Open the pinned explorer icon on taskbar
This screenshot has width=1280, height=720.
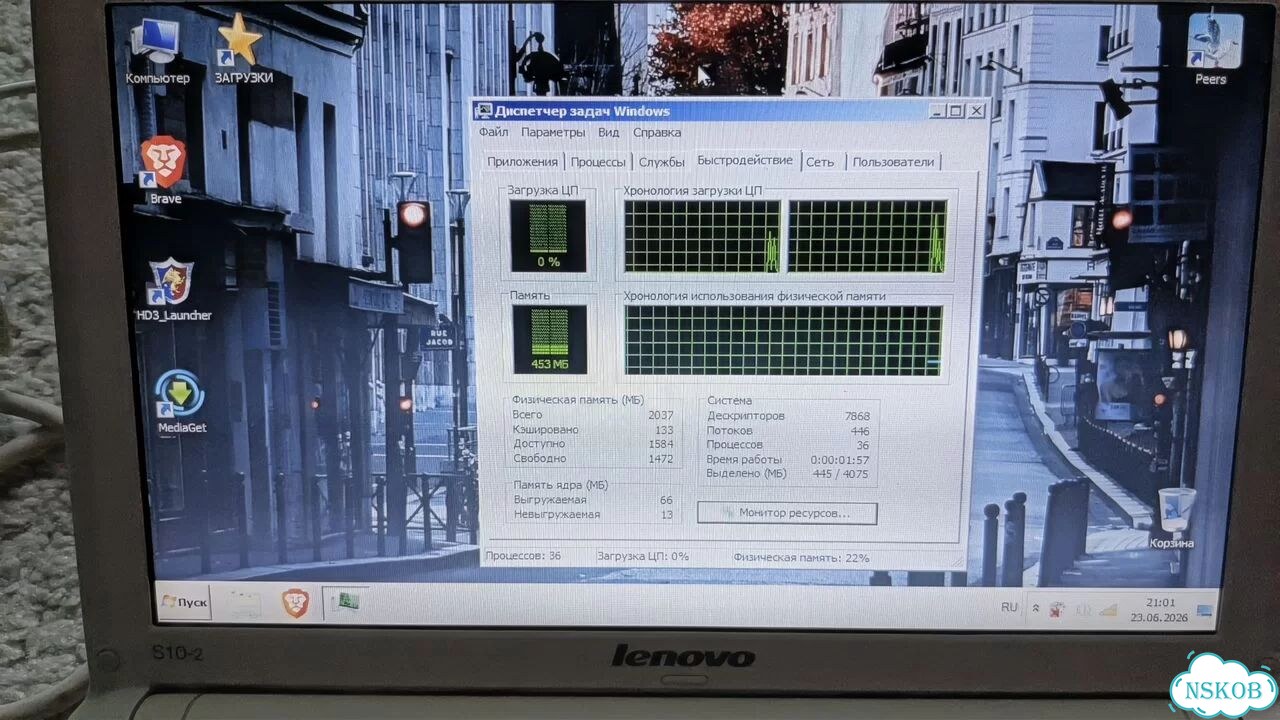click(244, 603)
